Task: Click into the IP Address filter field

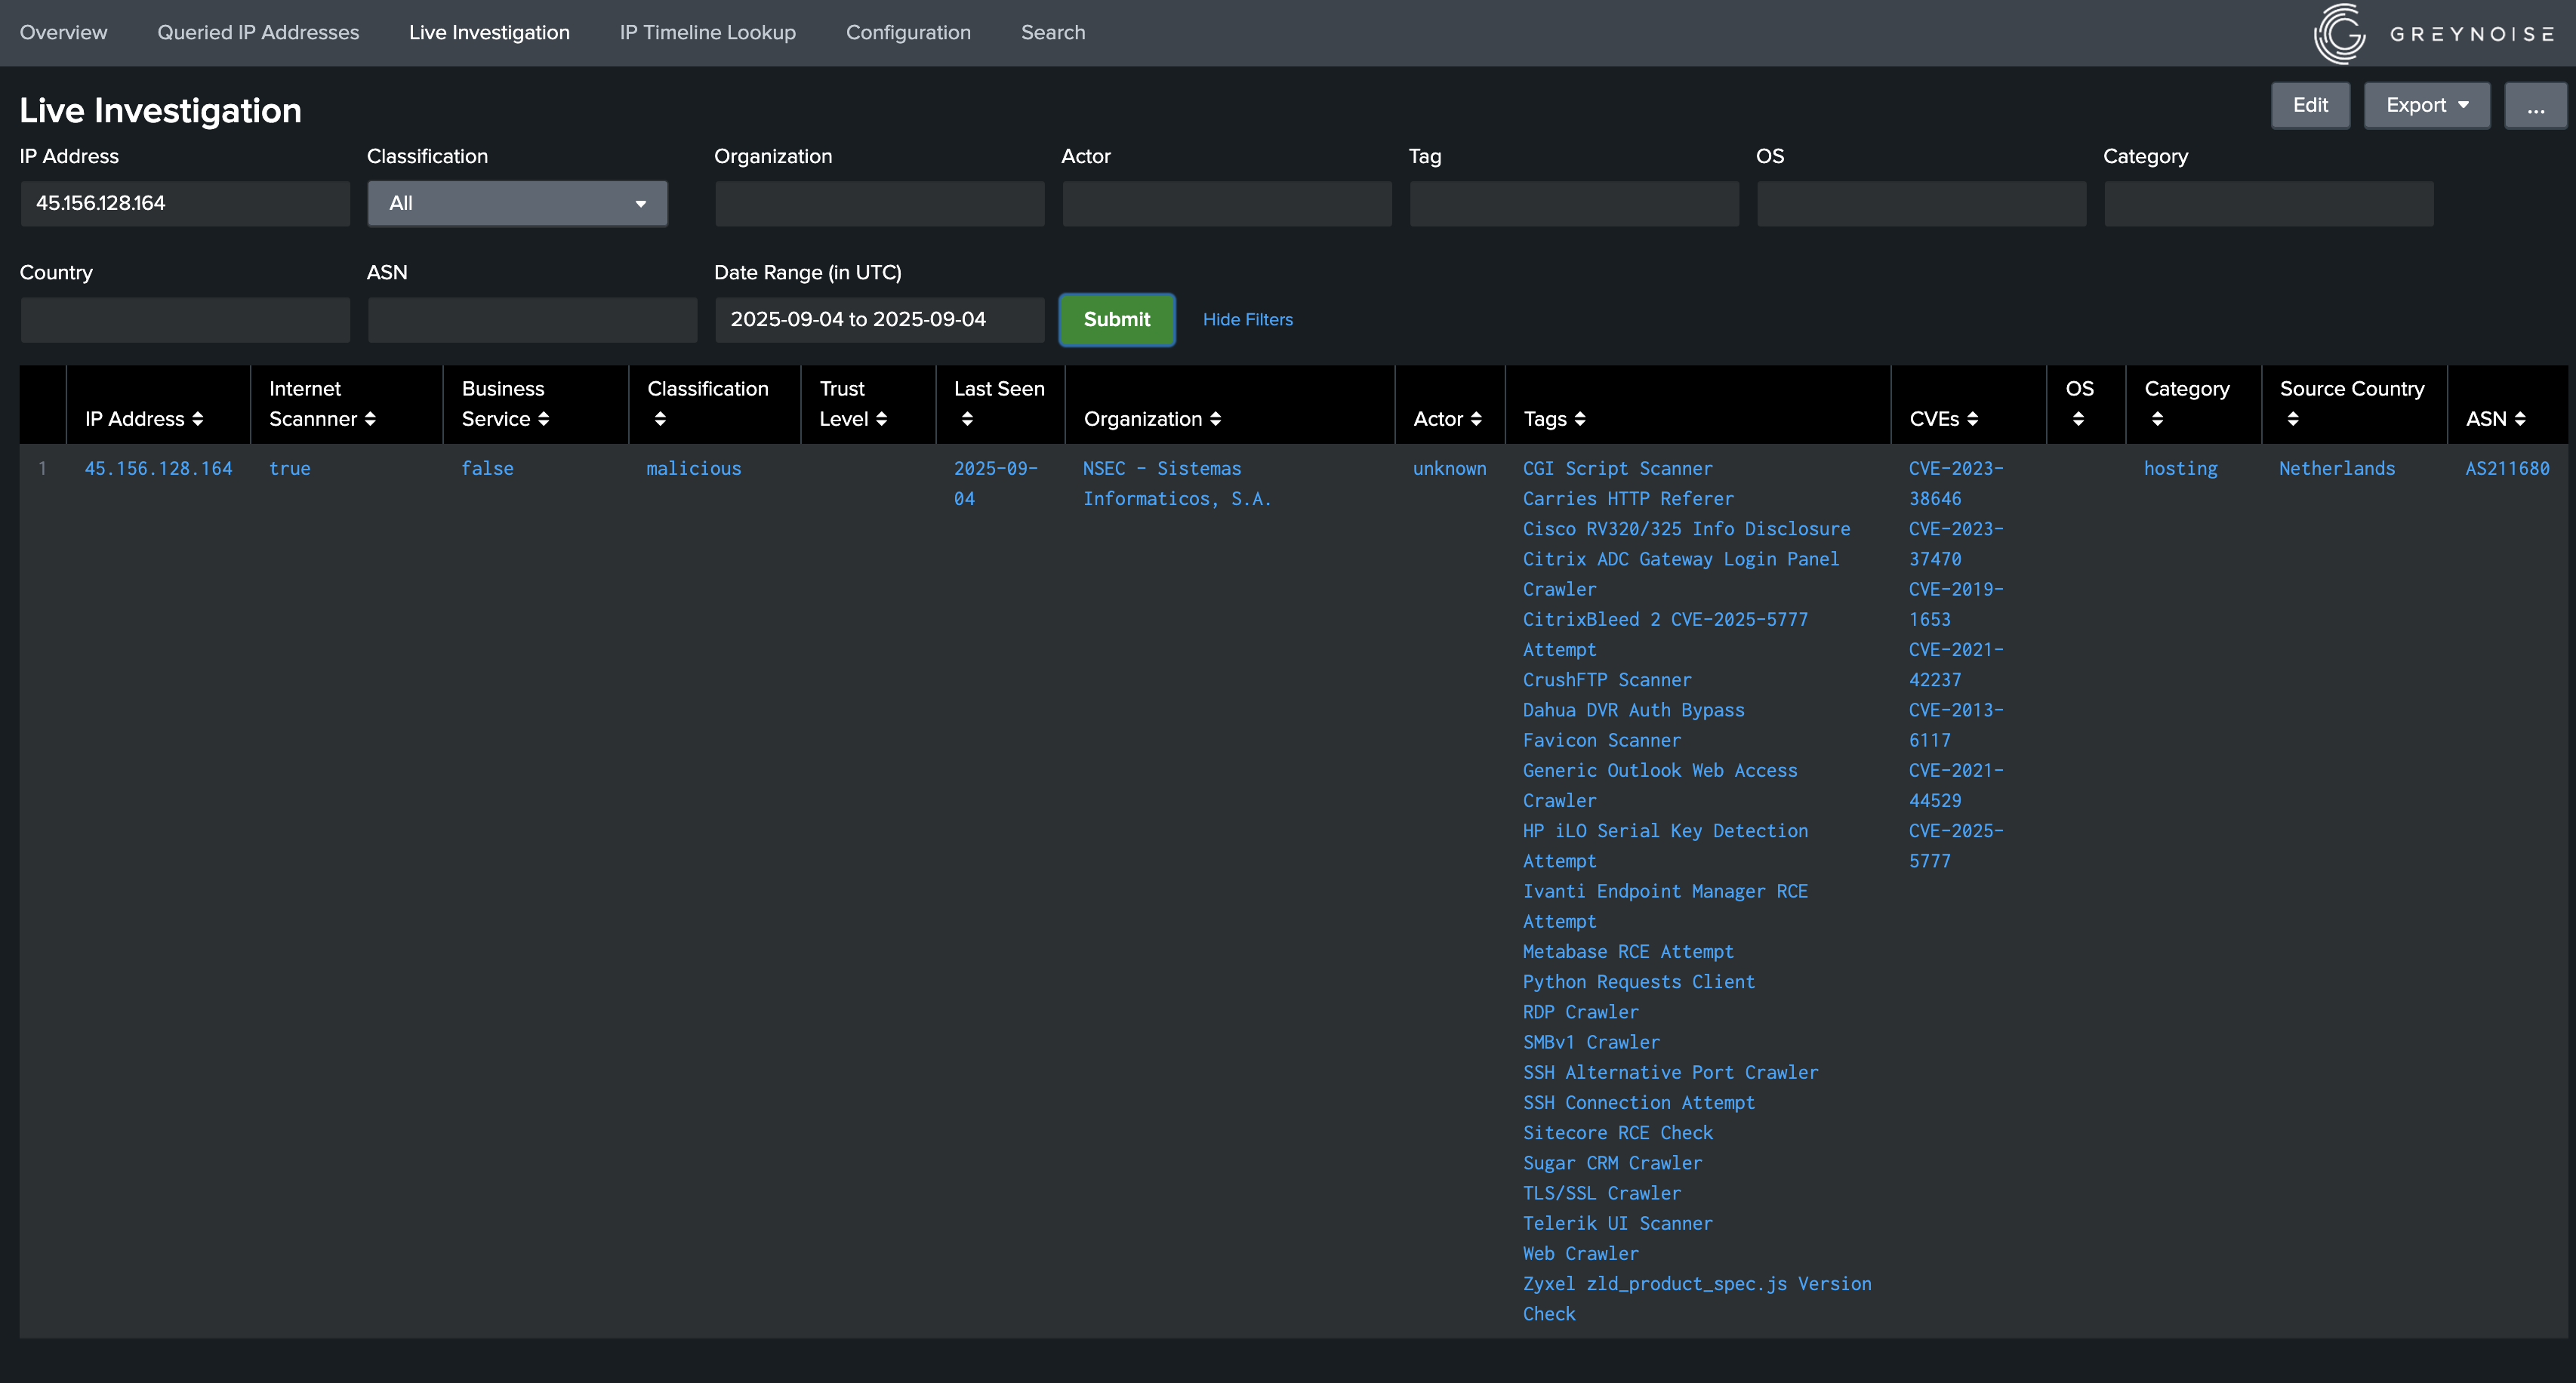Action: pos(185,203)
